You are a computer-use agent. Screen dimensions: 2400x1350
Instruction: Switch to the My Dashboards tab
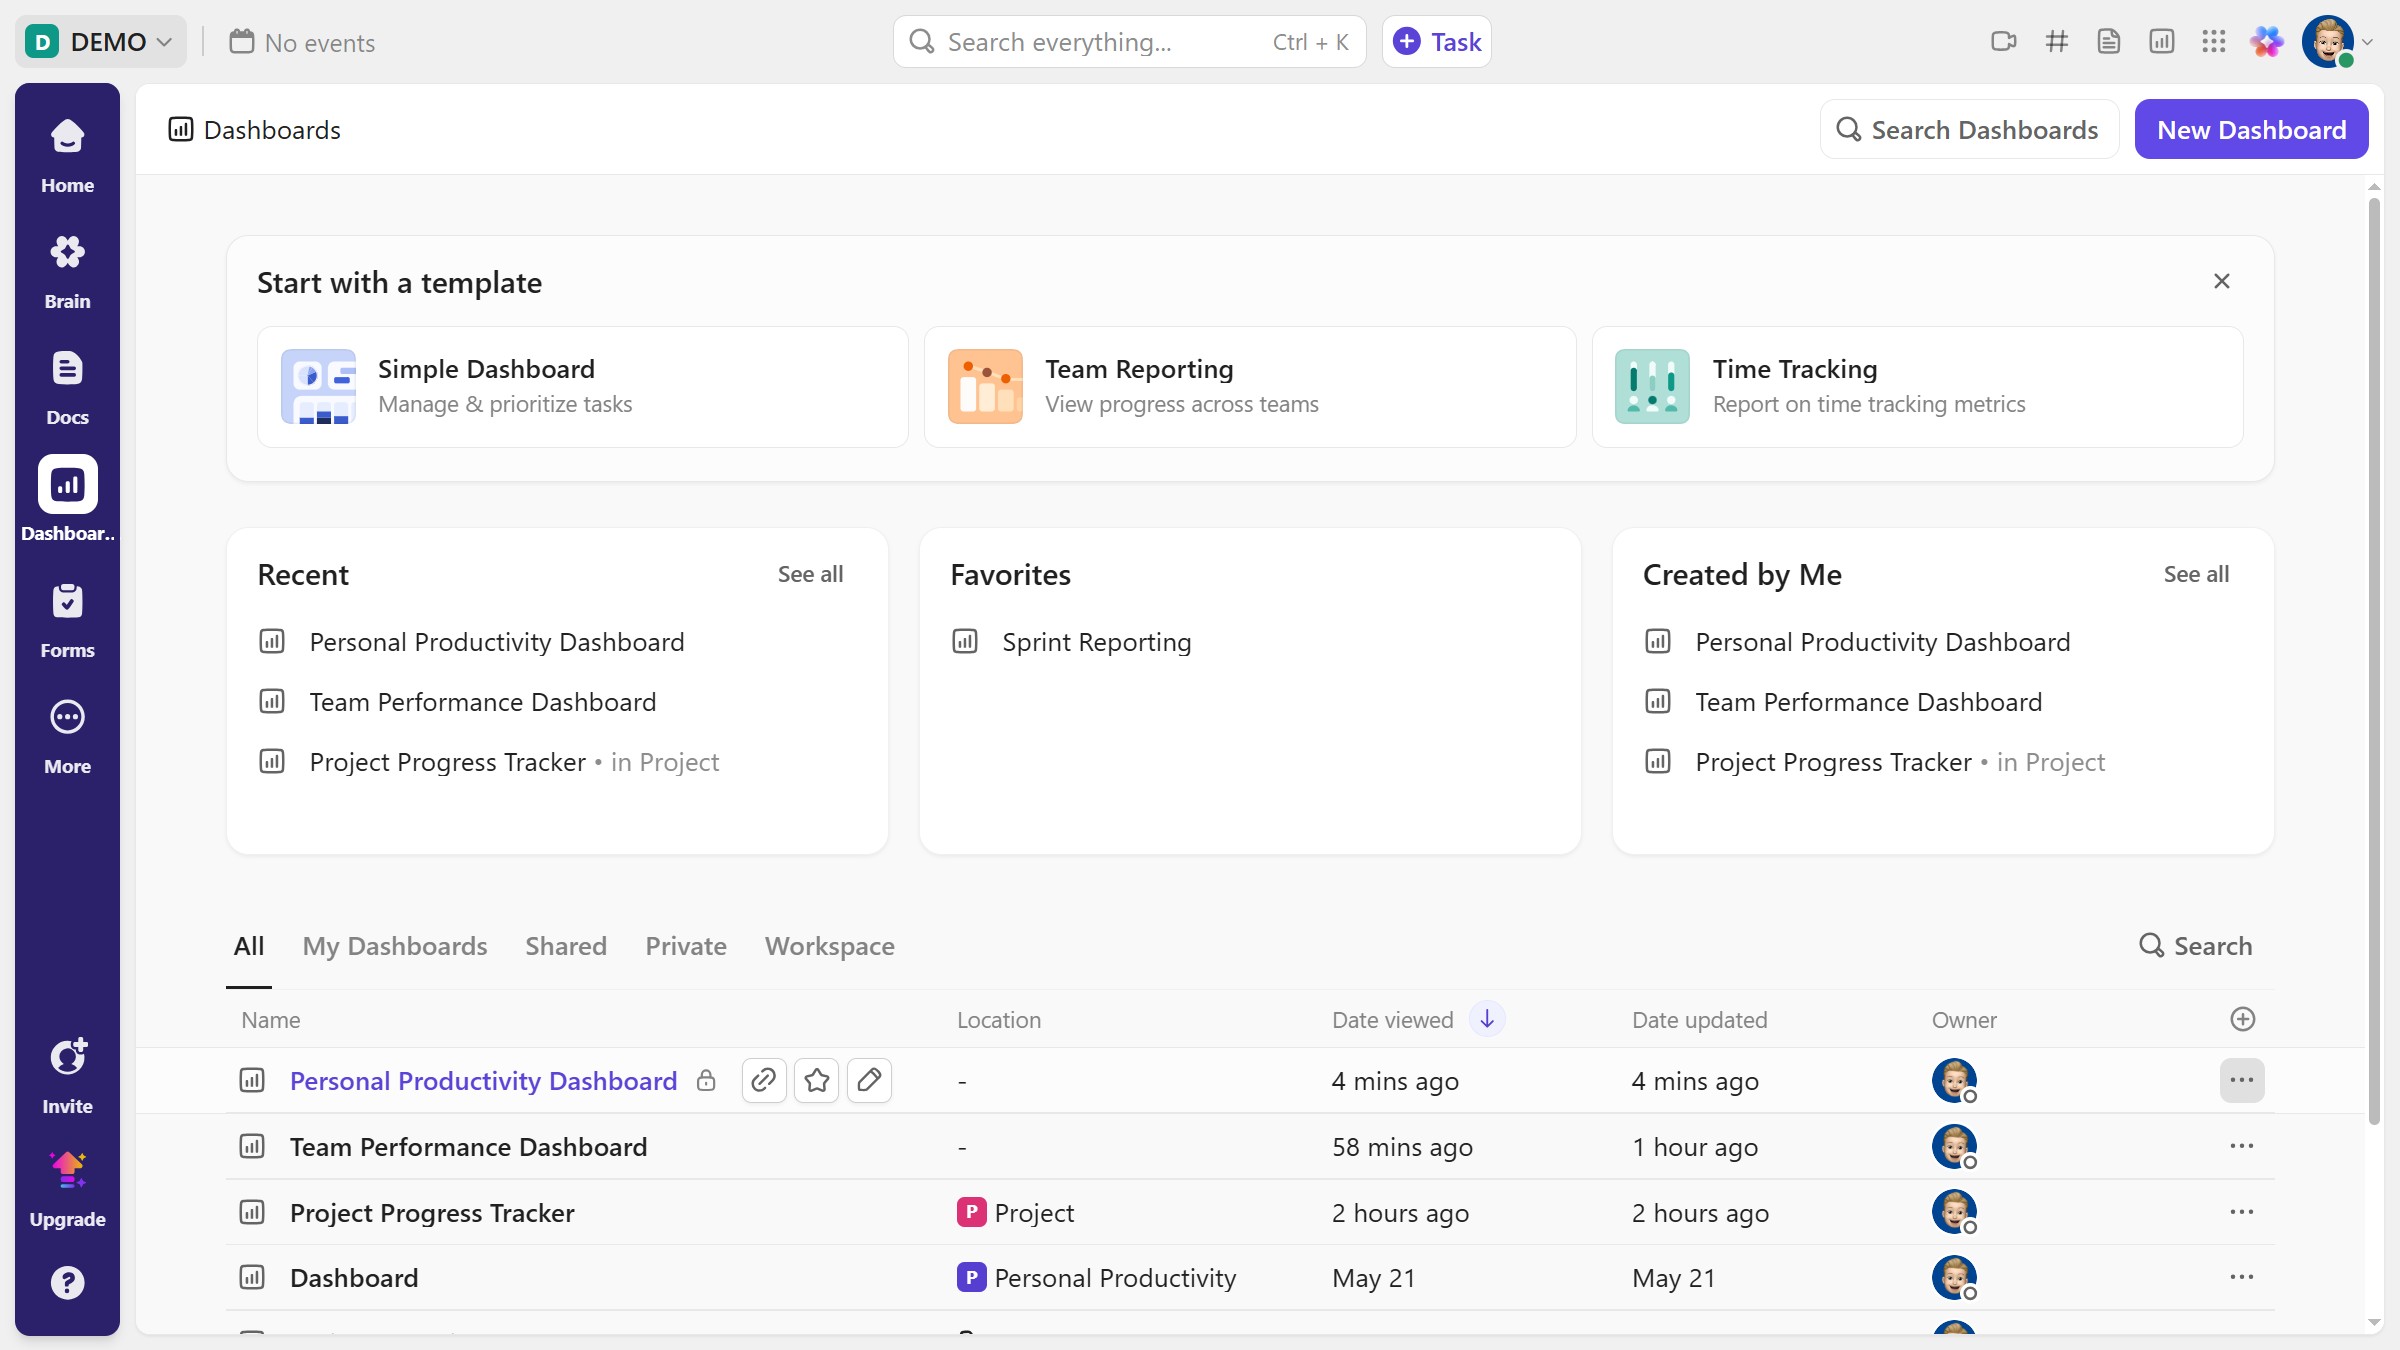pyautogui.click(x=395, y=946)
